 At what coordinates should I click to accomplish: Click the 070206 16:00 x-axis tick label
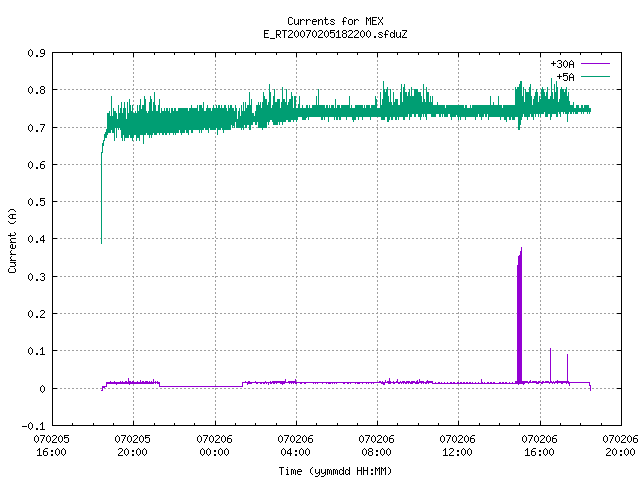(x=540, y=445)
